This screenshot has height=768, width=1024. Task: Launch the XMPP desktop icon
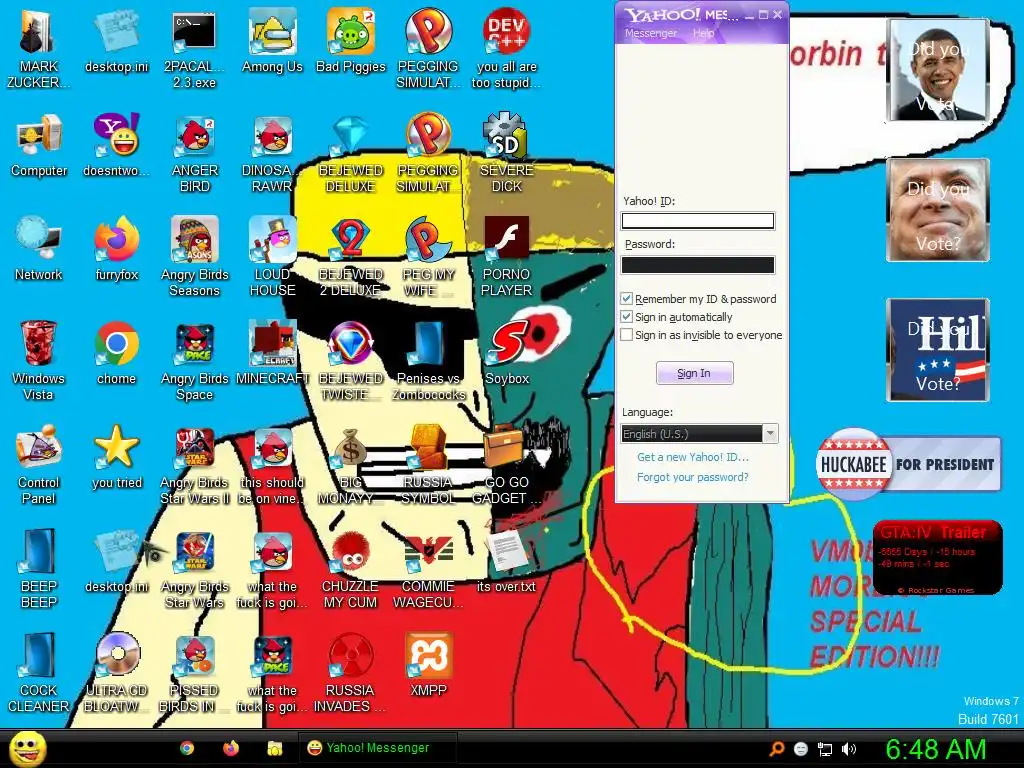pyautogui.click(x=428, y=665)
